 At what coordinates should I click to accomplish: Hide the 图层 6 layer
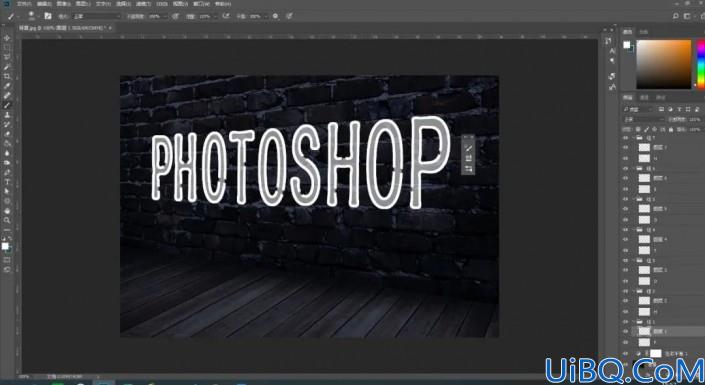coord(625,178)
